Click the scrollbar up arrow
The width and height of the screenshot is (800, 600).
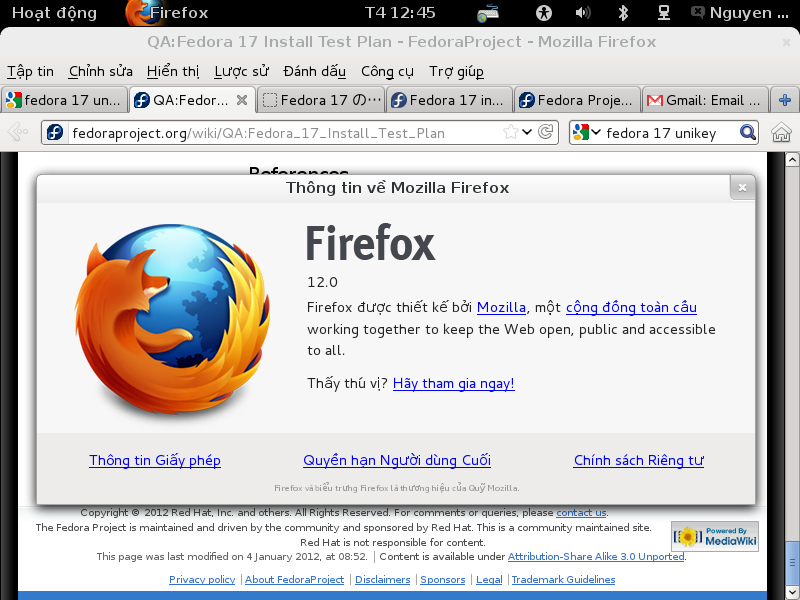792,160
